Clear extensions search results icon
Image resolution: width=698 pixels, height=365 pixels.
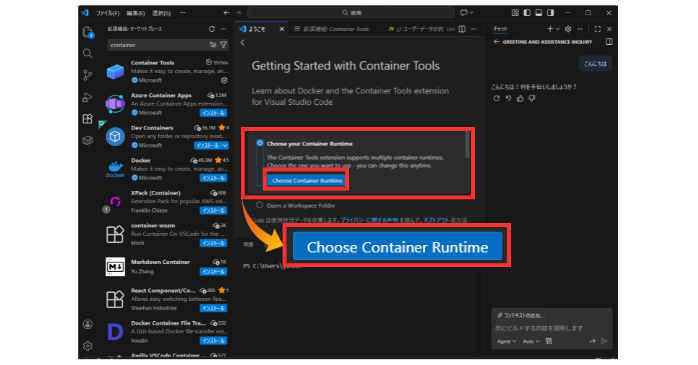pos(213,45)
